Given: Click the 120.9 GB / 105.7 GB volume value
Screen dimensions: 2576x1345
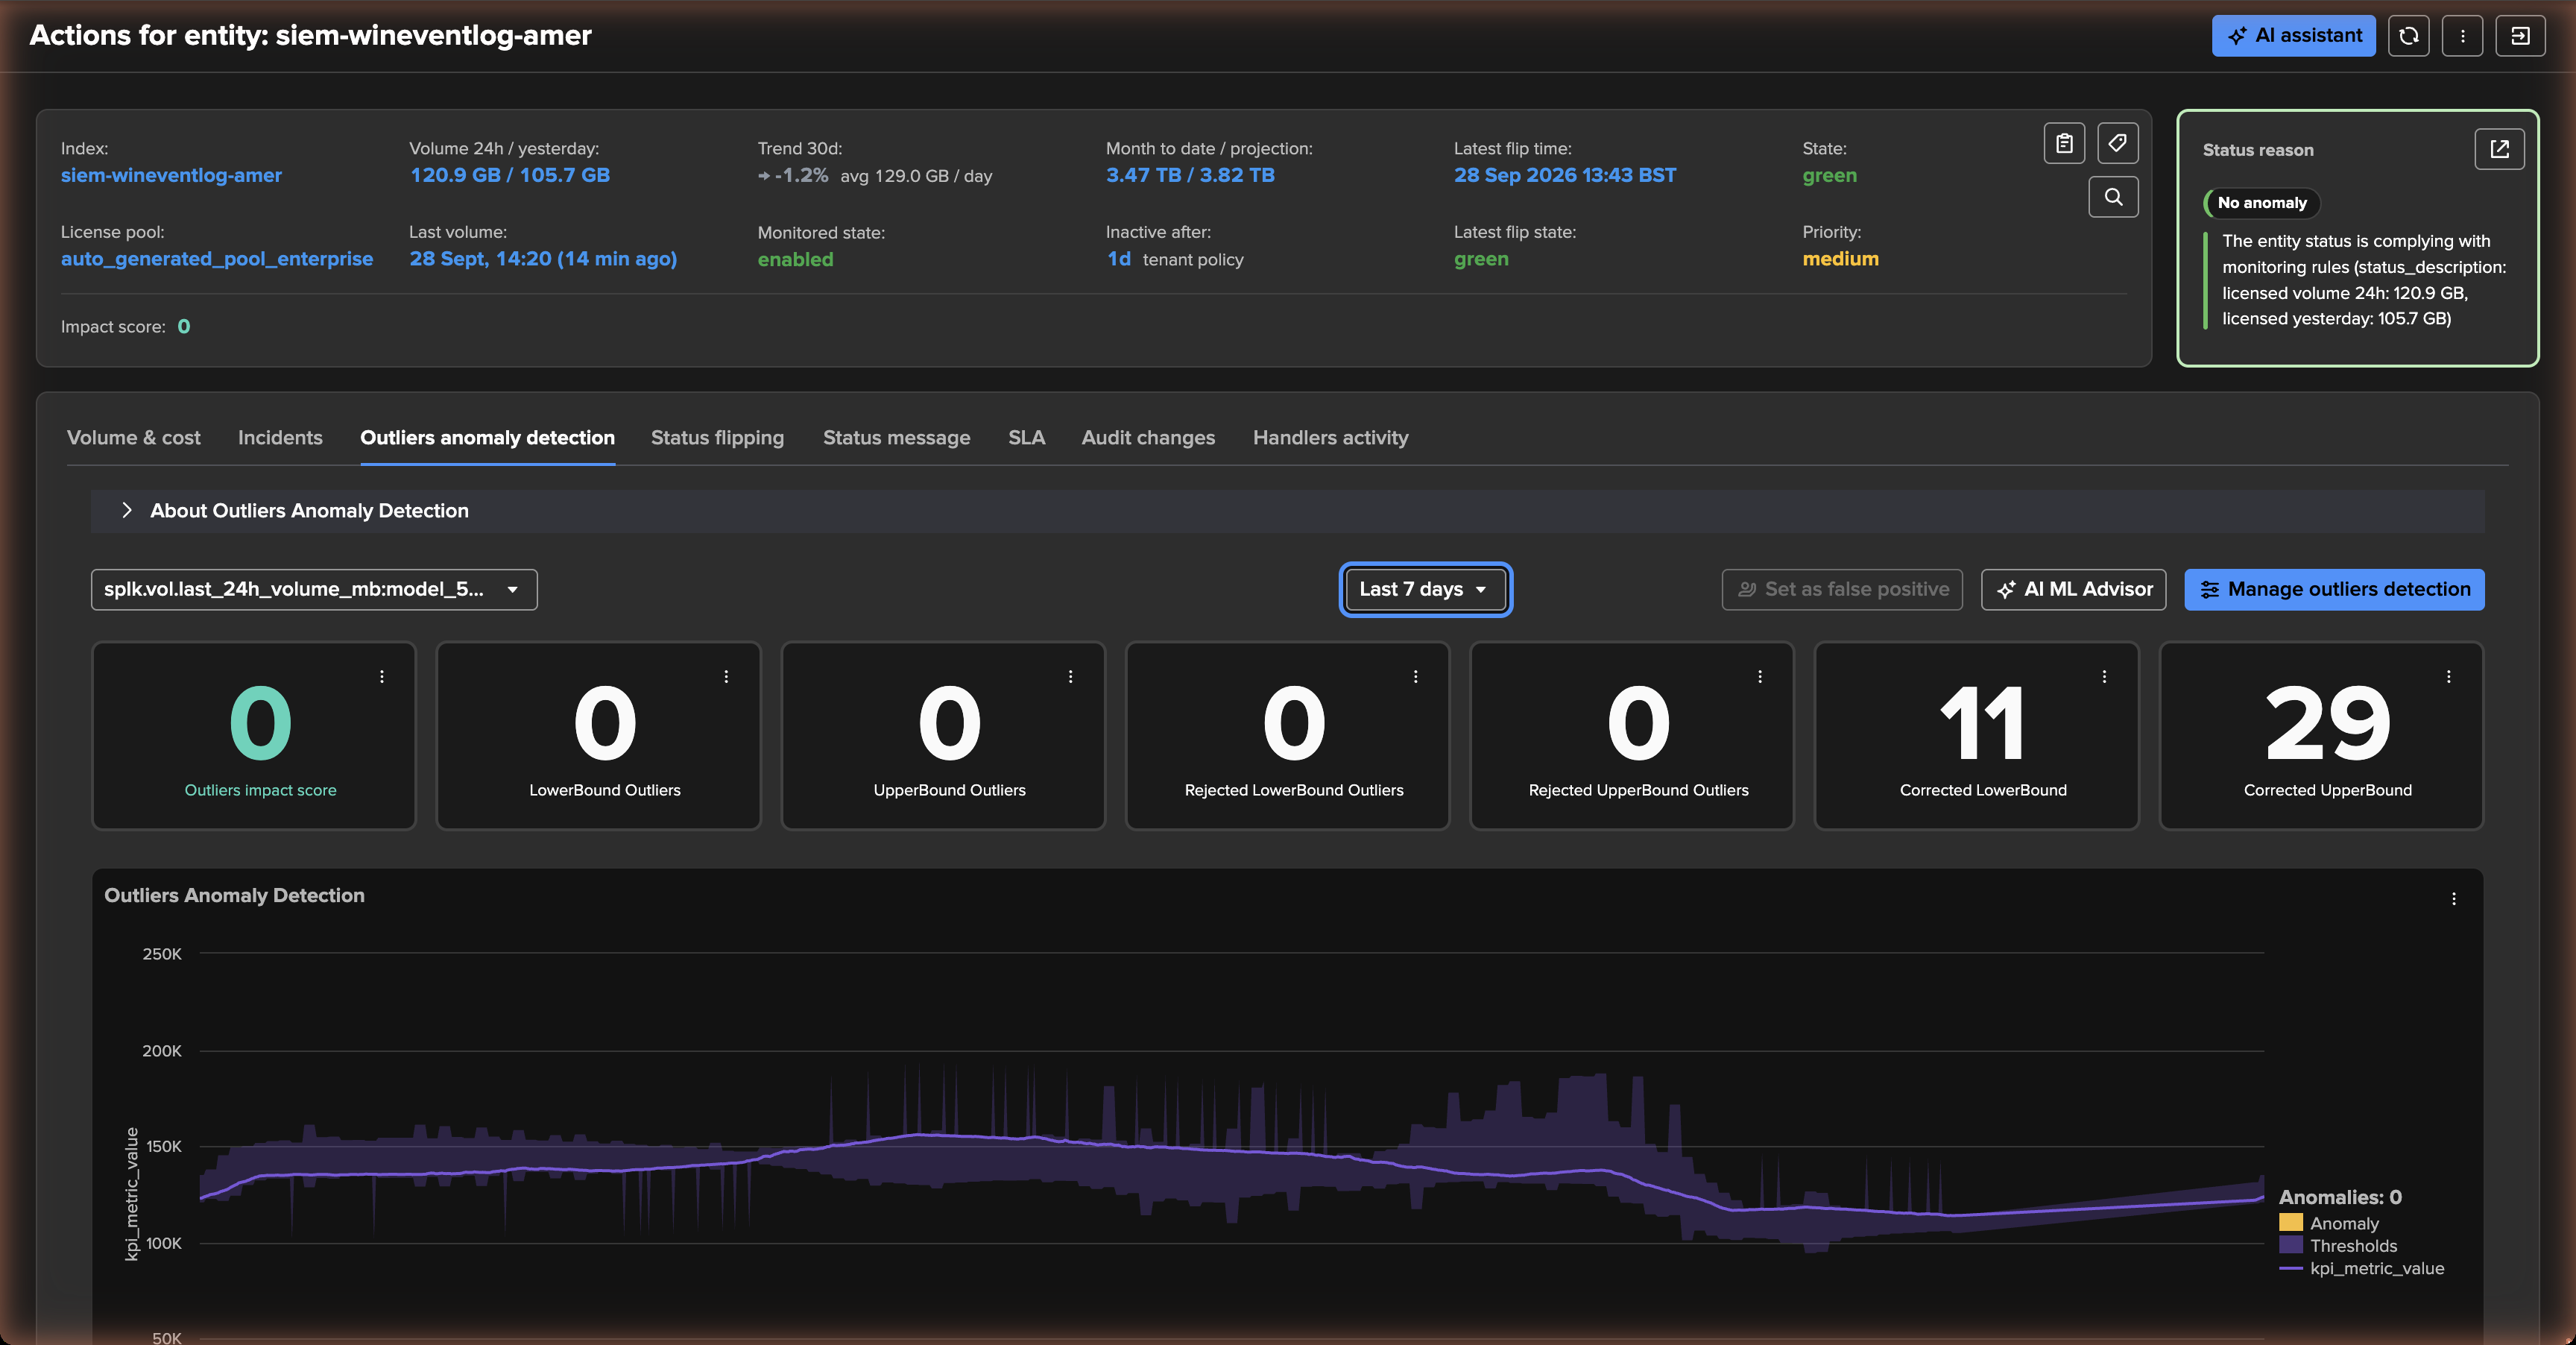Looking at the screenshot, I should [510, 175].
